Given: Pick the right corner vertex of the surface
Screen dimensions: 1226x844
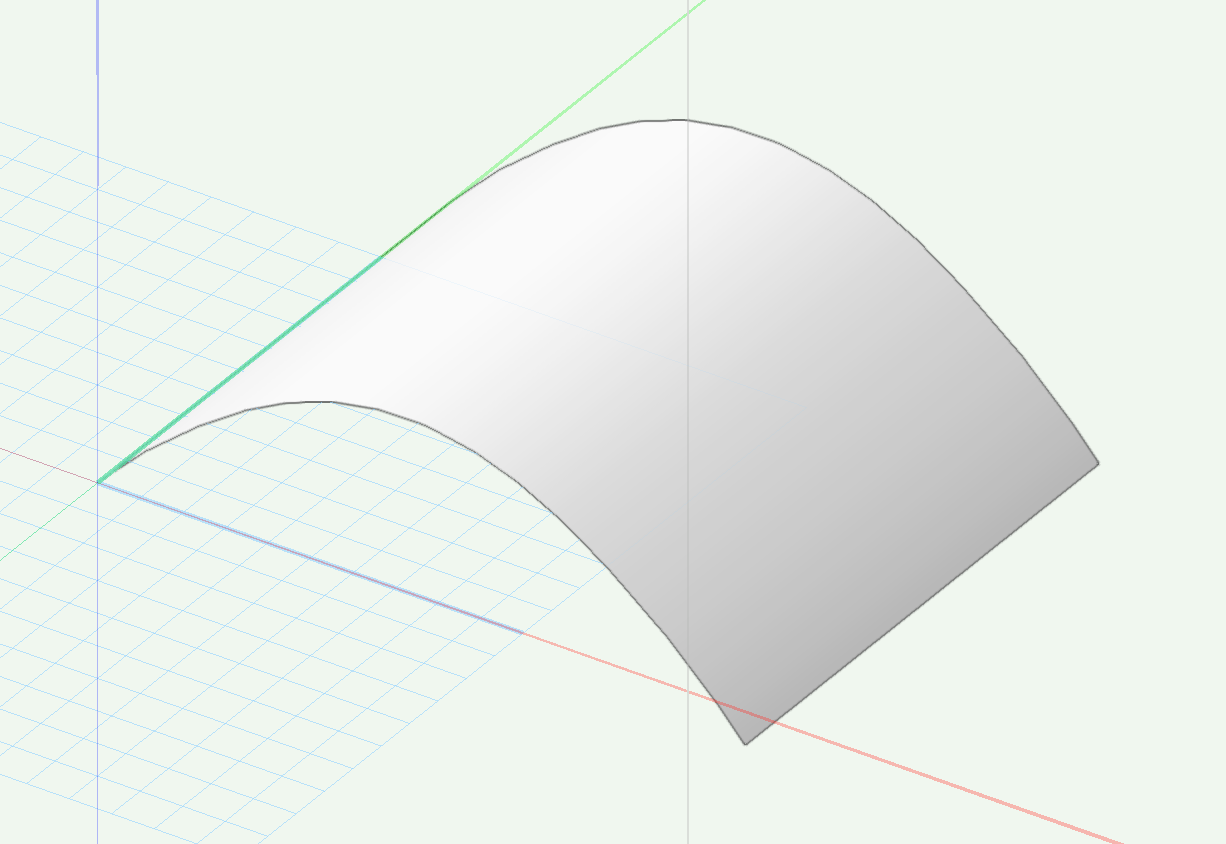Looking at the screenshot, I should coord(1098,463).
